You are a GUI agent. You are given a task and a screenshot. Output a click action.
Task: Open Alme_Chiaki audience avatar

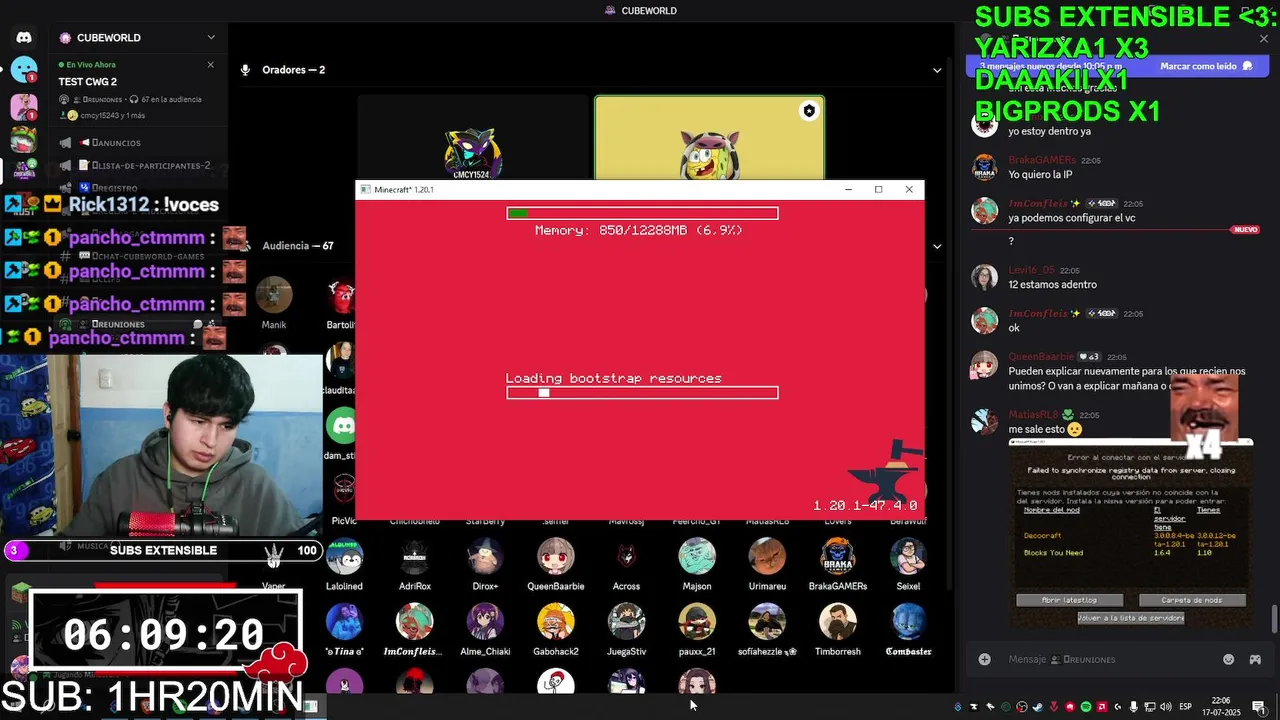tap(485, 622)
